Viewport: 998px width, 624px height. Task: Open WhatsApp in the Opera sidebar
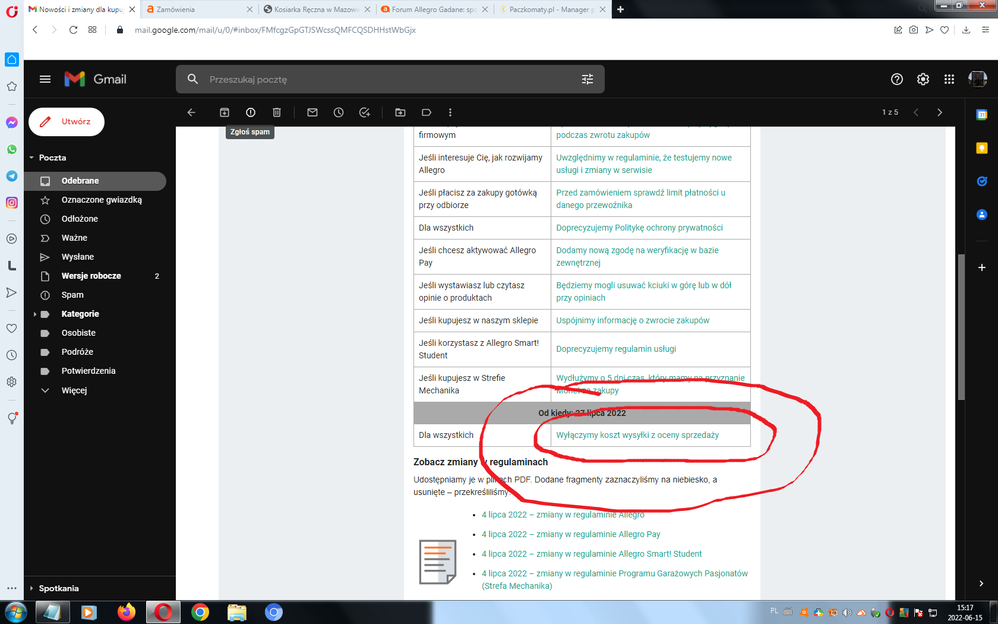click(x=11, y=150)
